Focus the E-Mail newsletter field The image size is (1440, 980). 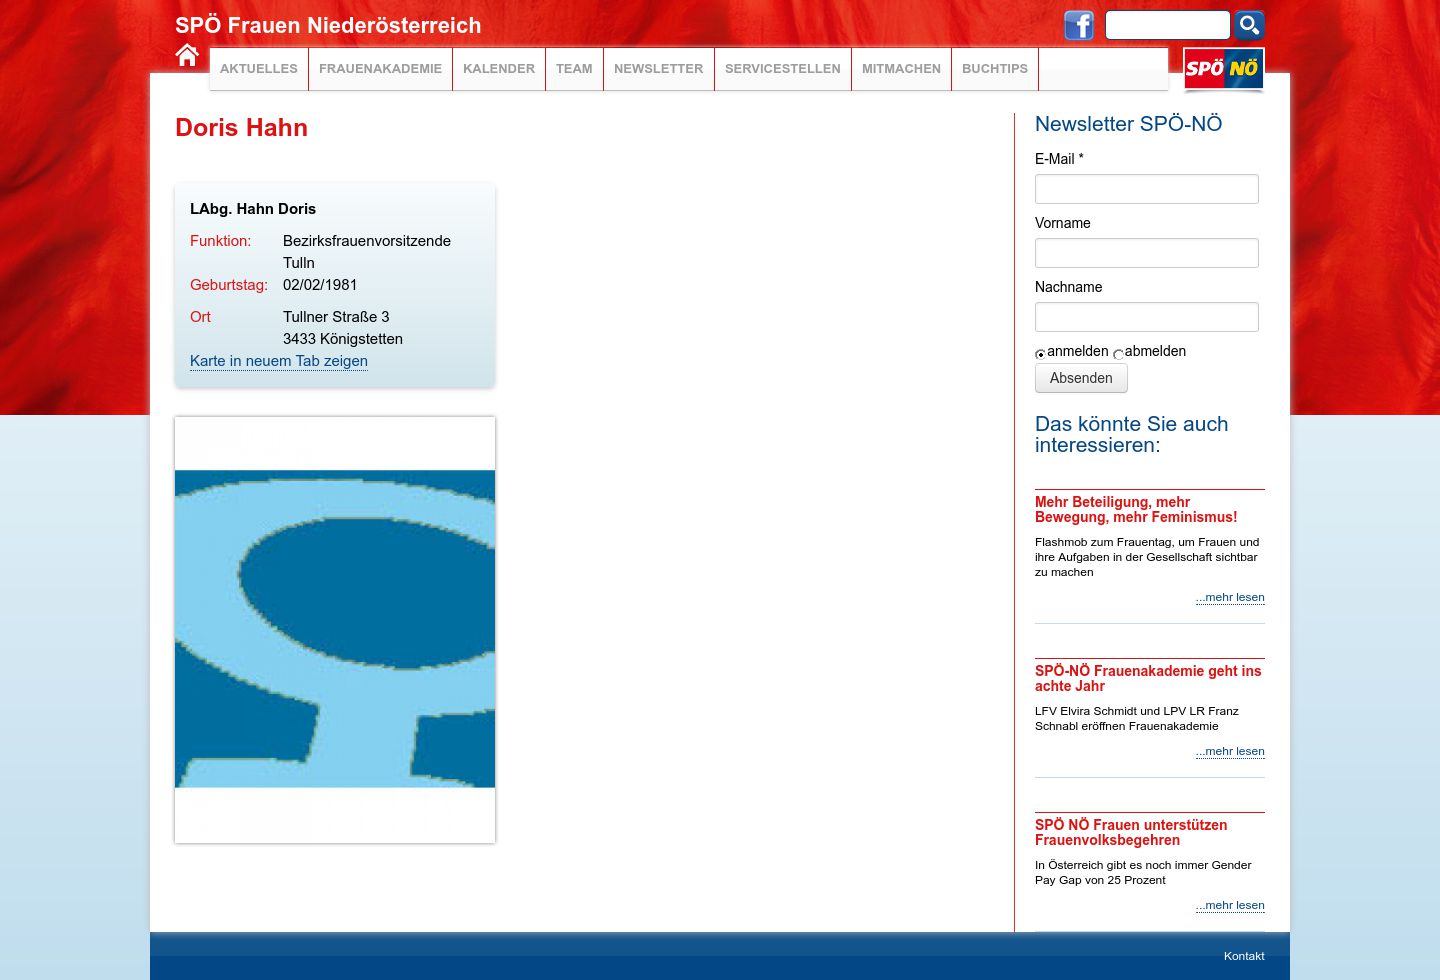pos(1147,189)
